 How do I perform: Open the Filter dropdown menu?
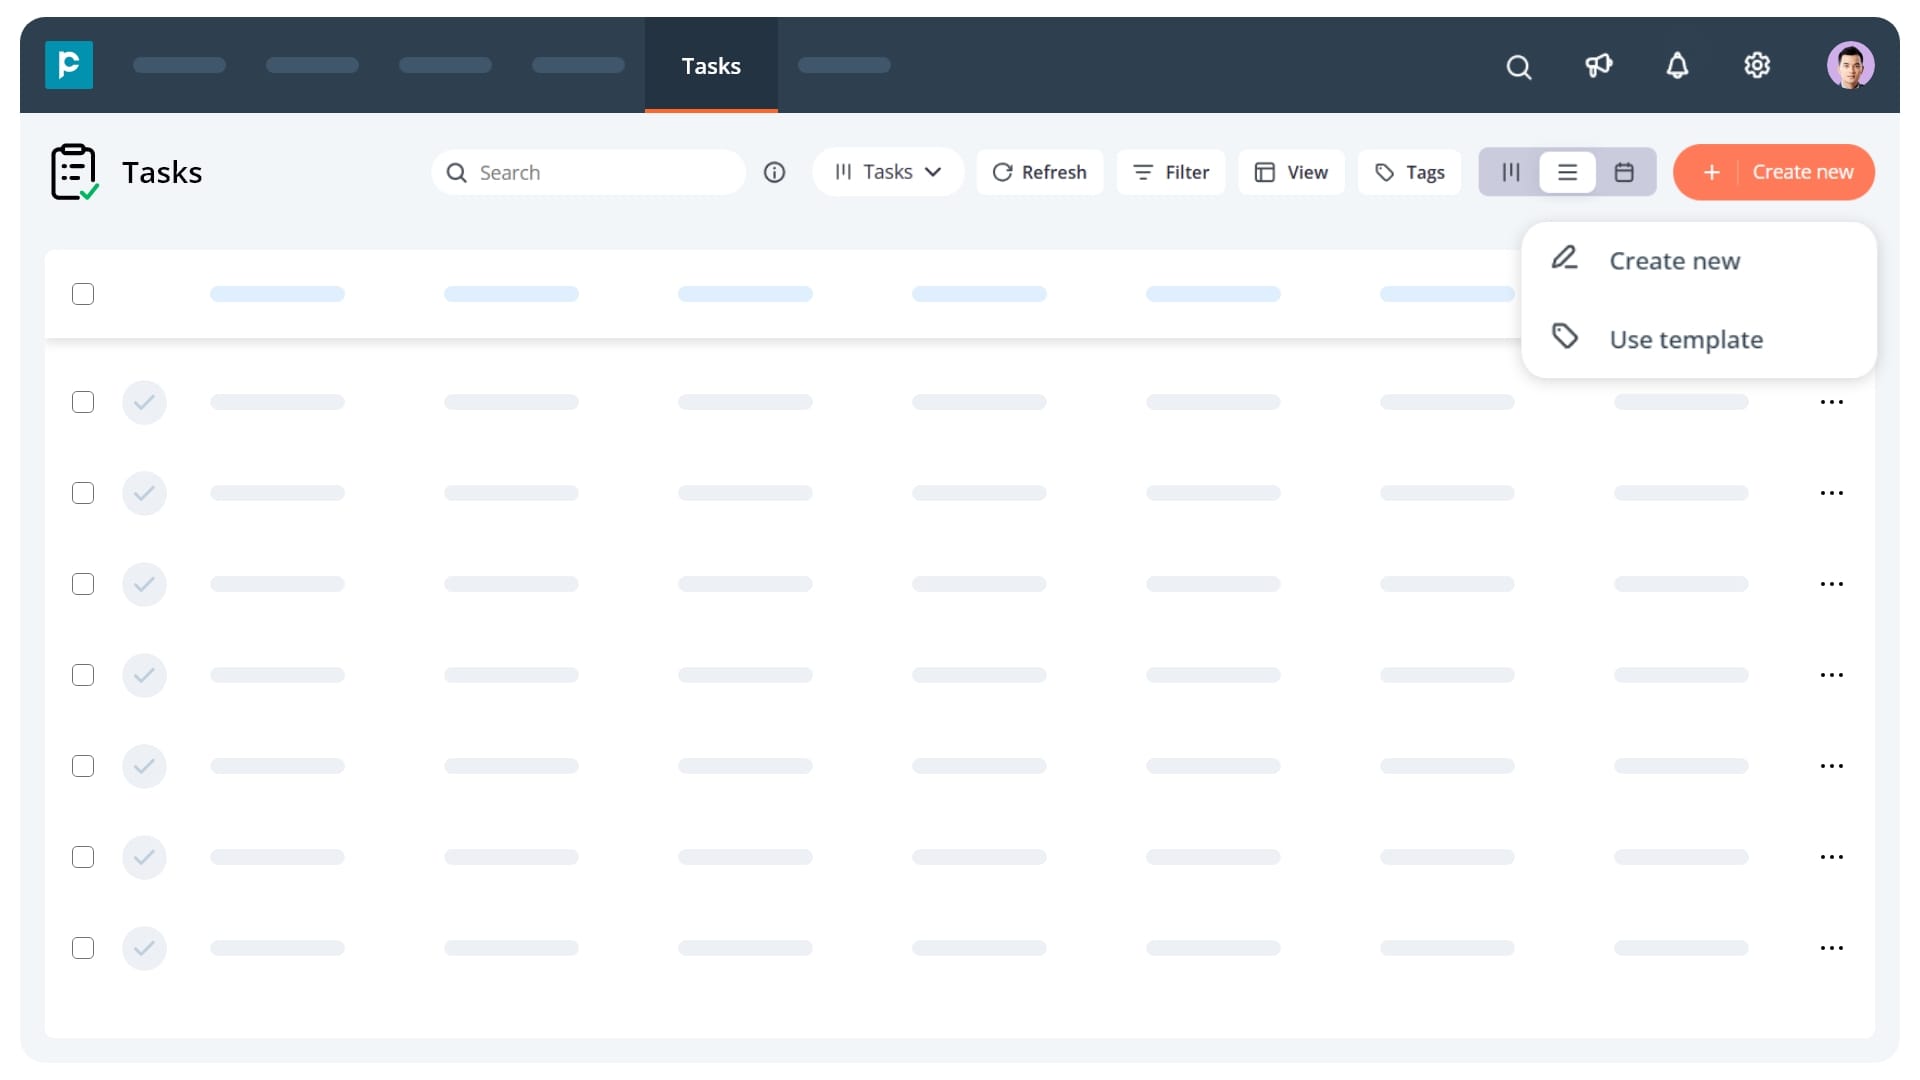click(1170, 171)
